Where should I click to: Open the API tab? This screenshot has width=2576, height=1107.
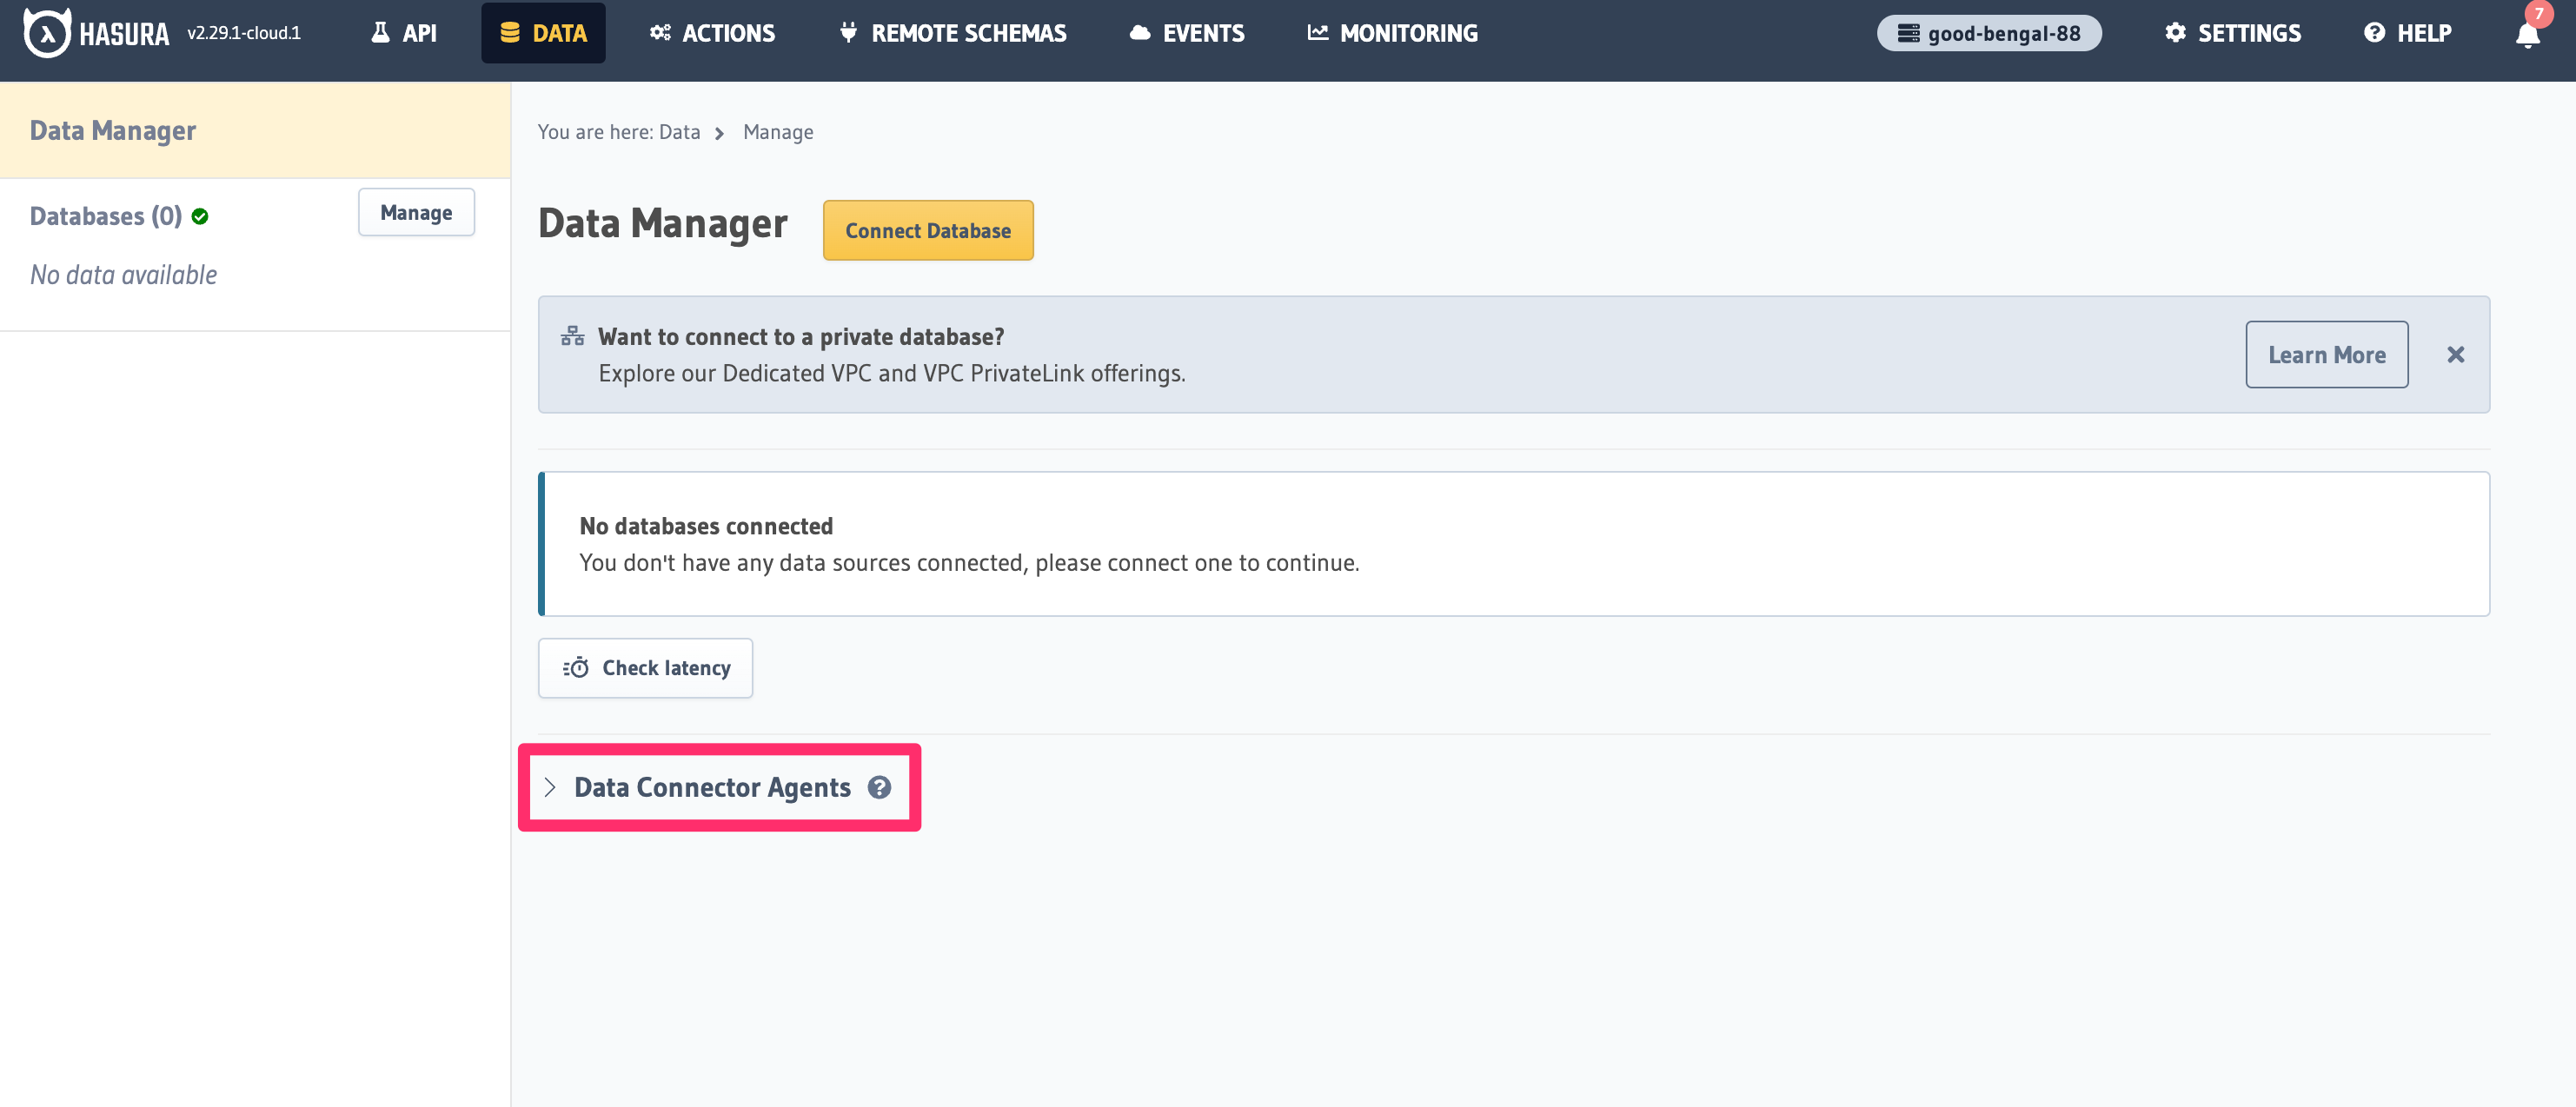tap(404, 33)
